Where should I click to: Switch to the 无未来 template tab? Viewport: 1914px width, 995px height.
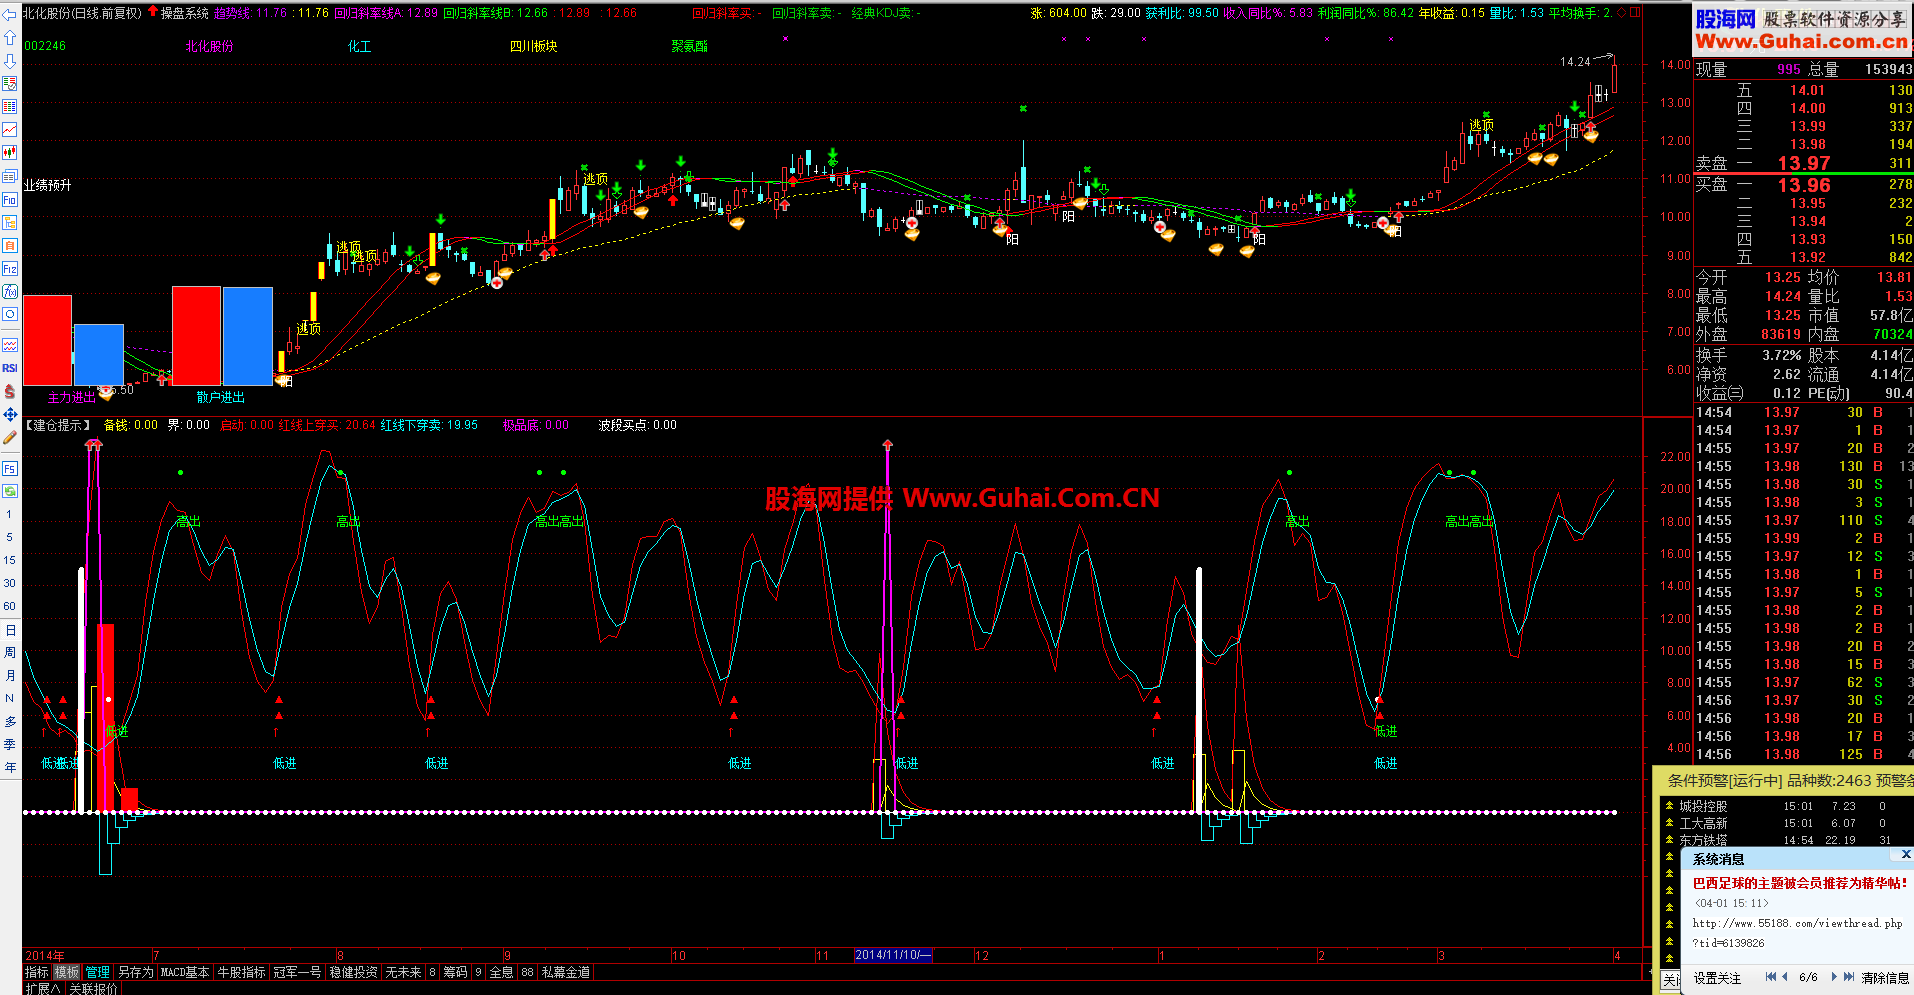(403, 972)
